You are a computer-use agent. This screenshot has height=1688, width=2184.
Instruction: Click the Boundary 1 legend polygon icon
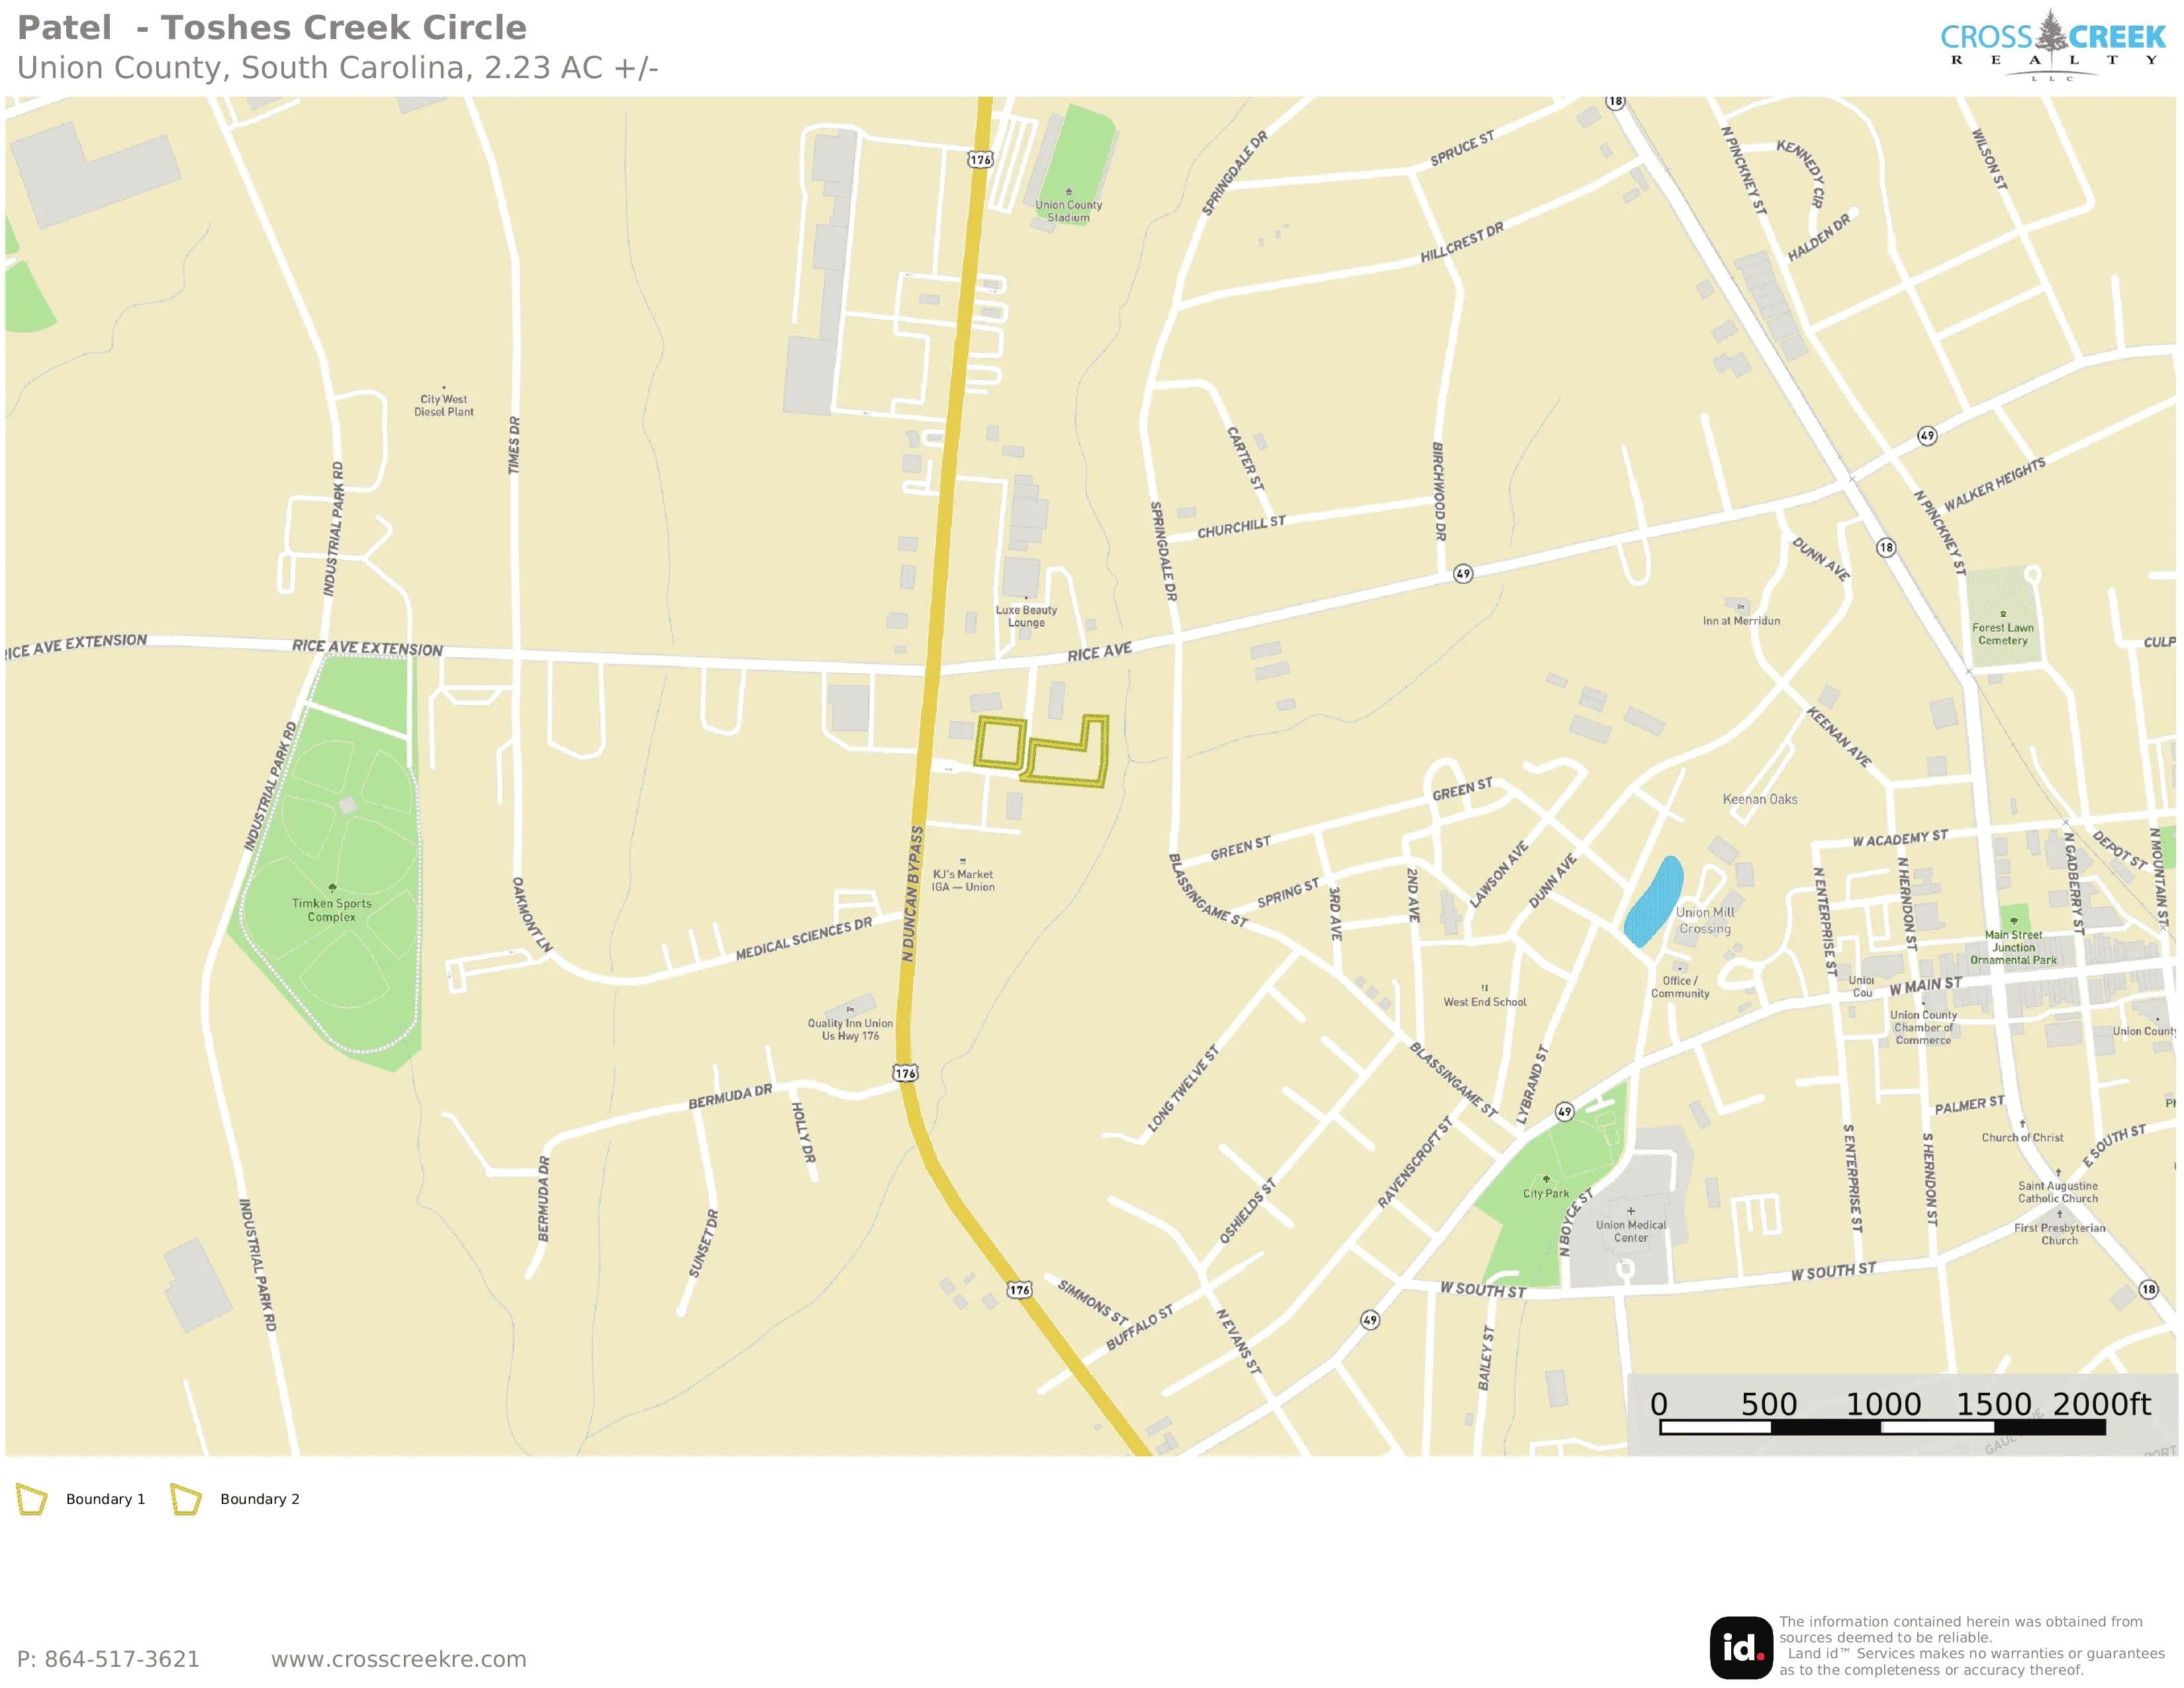click(x=32, y=1499)
